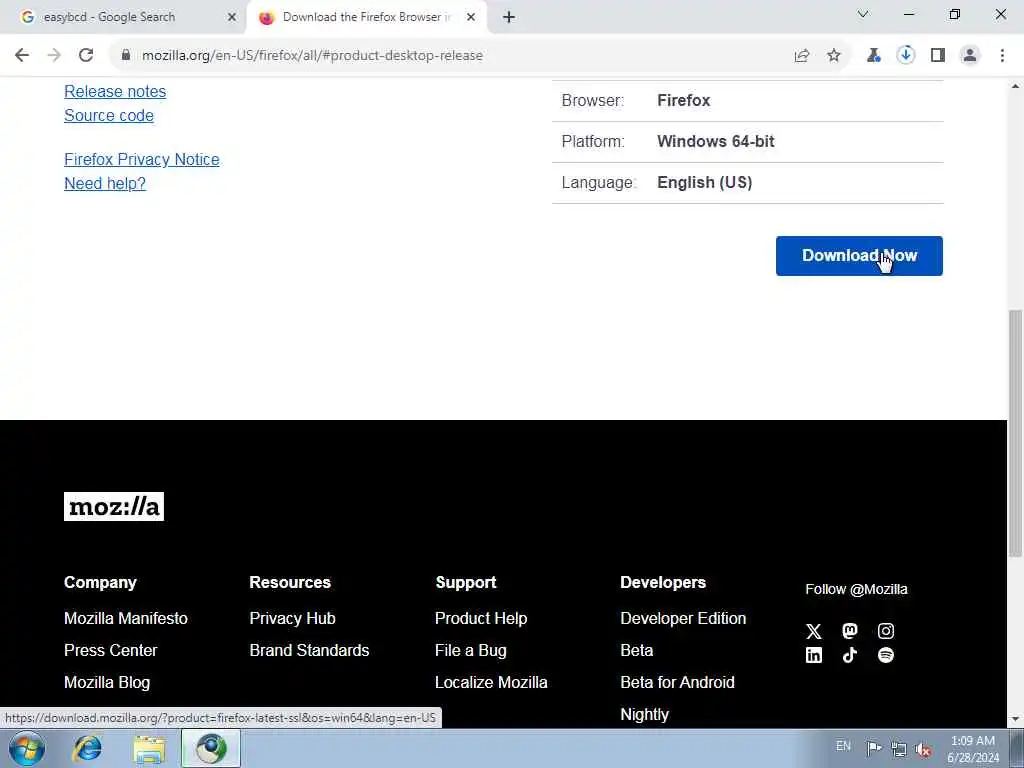Open the Nightly footer link
Viewport: 1024px width, 768px height.
(645, 714)
